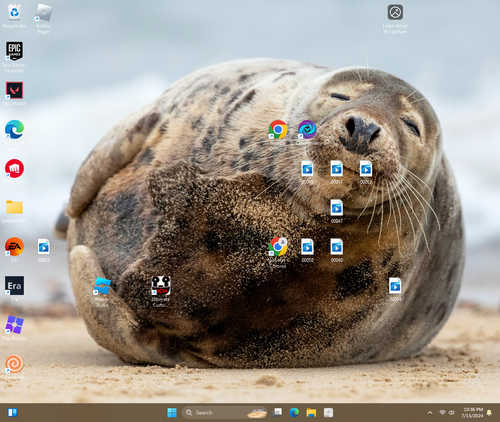Click the taskbar Search box
The height and width of the screenshot is (422, 500).
224,413
